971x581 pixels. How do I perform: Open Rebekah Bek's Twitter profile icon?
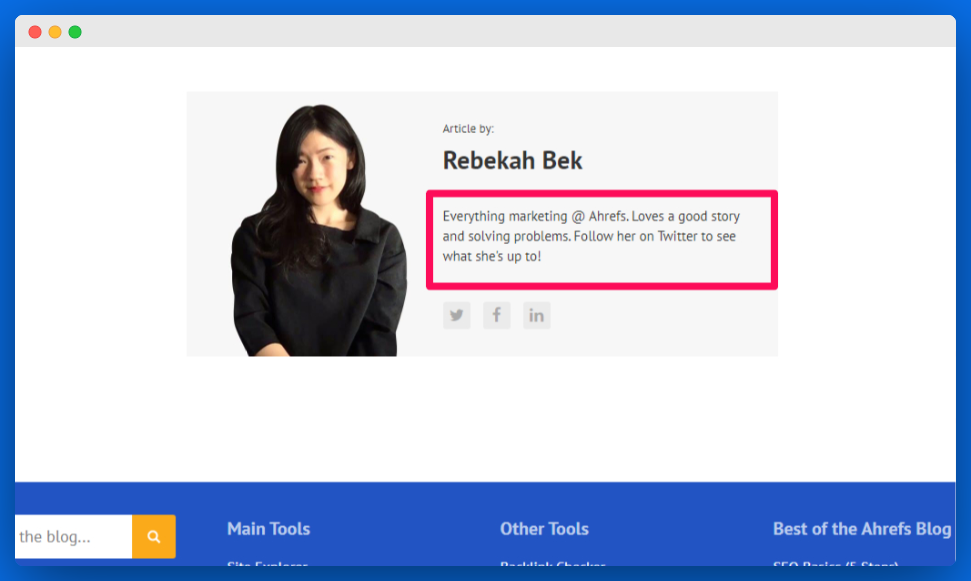tap(456, 315)
